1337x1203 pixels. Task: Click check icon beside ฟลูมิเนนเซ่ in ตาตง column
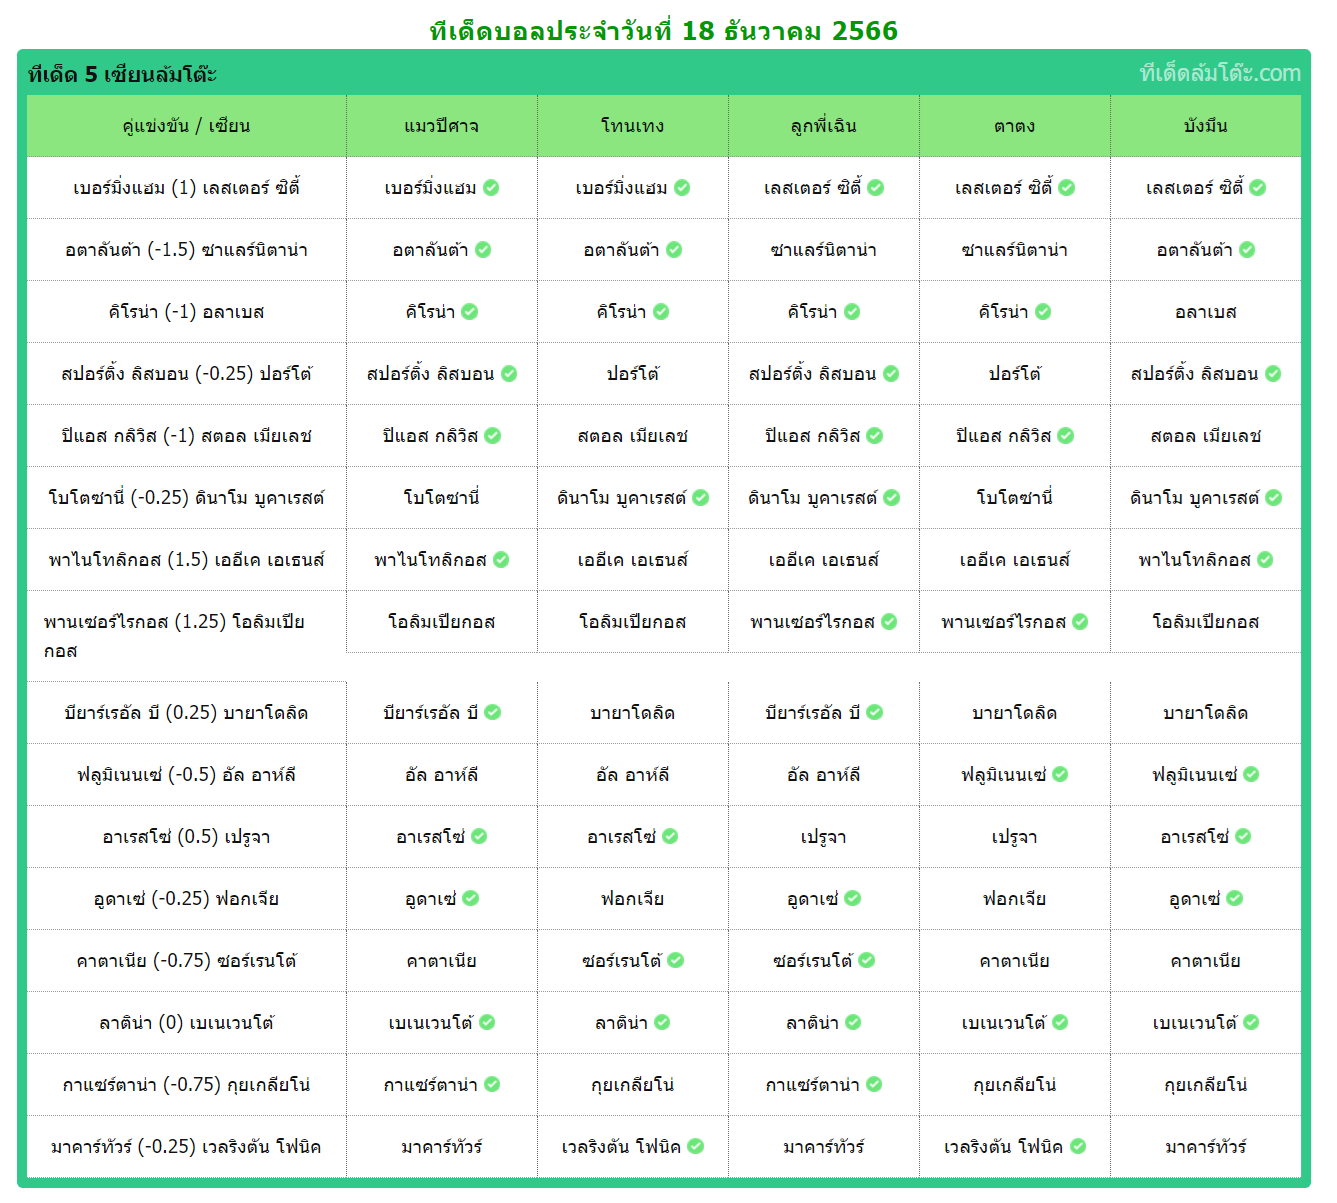click(x=1060, y=775)
